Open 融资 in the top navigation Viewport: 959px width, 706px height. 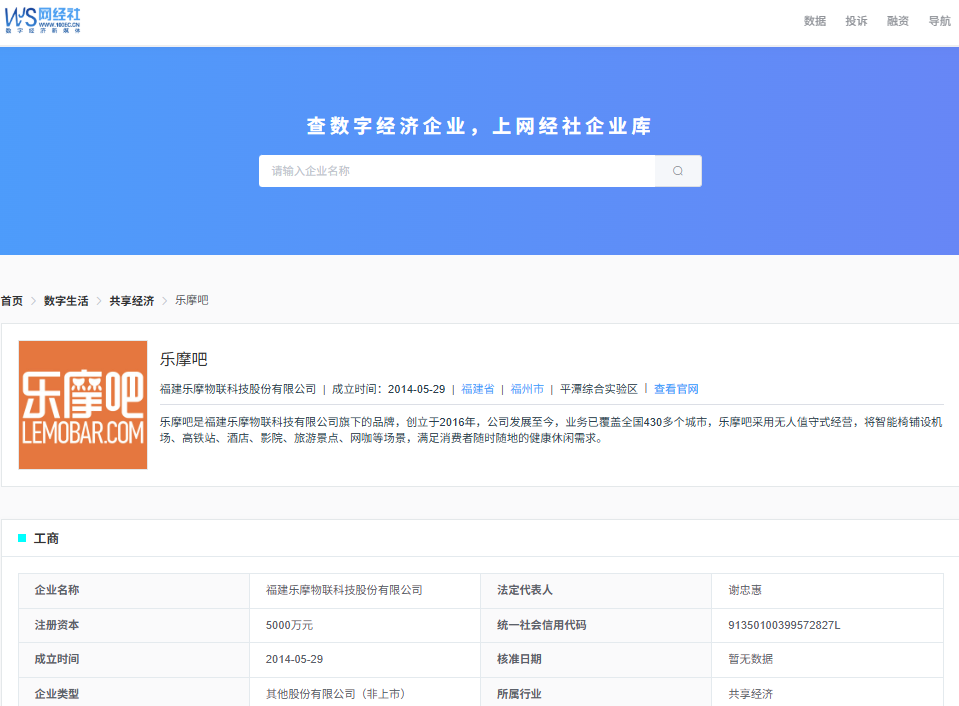click(x=897, y=20)
